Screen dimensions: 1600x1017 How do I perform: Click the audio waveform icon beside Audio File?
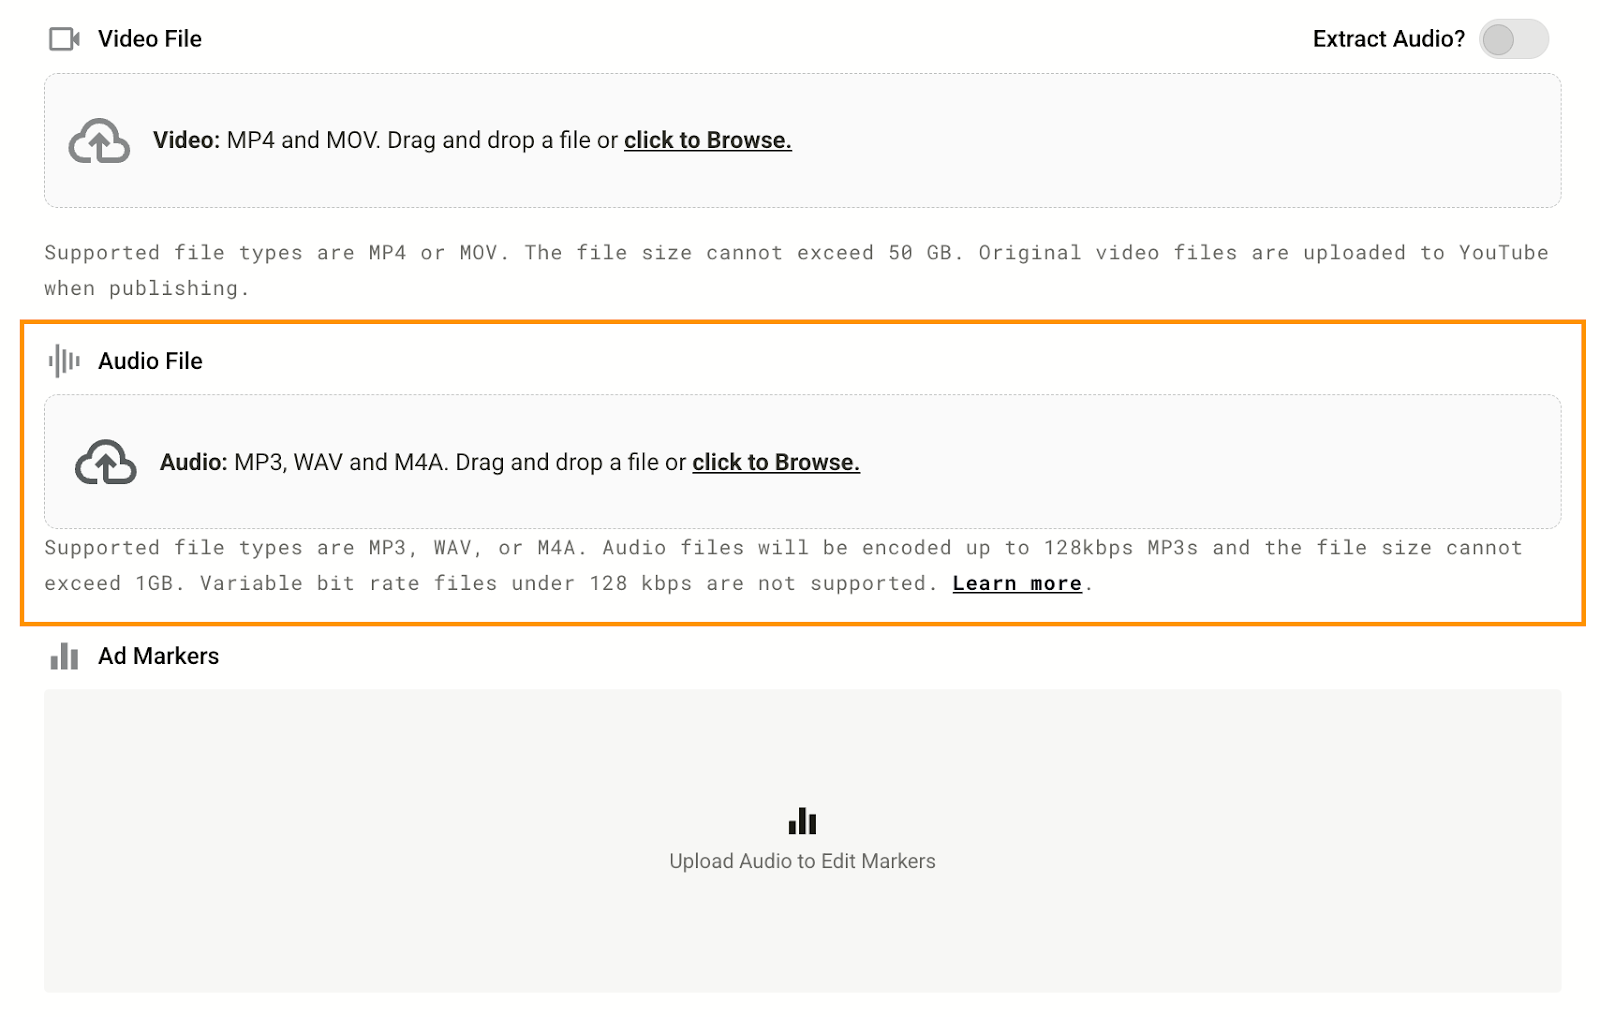coord(64,361)
